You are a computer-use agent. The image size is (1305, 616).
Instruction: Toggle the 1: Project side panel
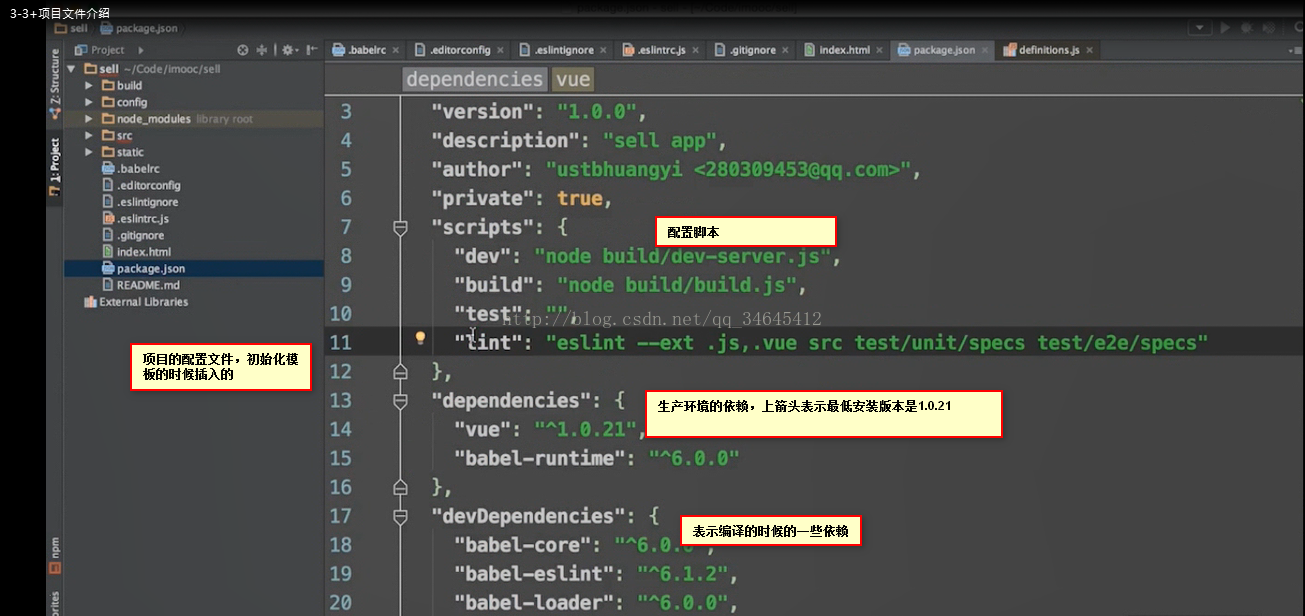click(55, 166)
